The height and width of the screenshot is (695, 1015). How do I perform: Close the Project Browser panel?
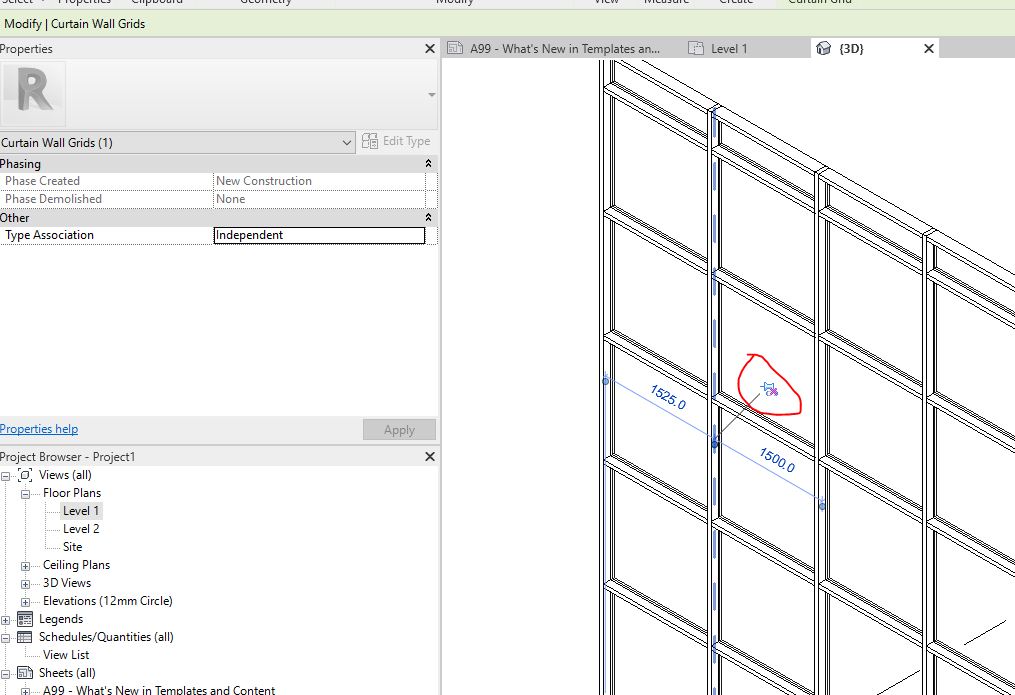(x=430, y=457)
